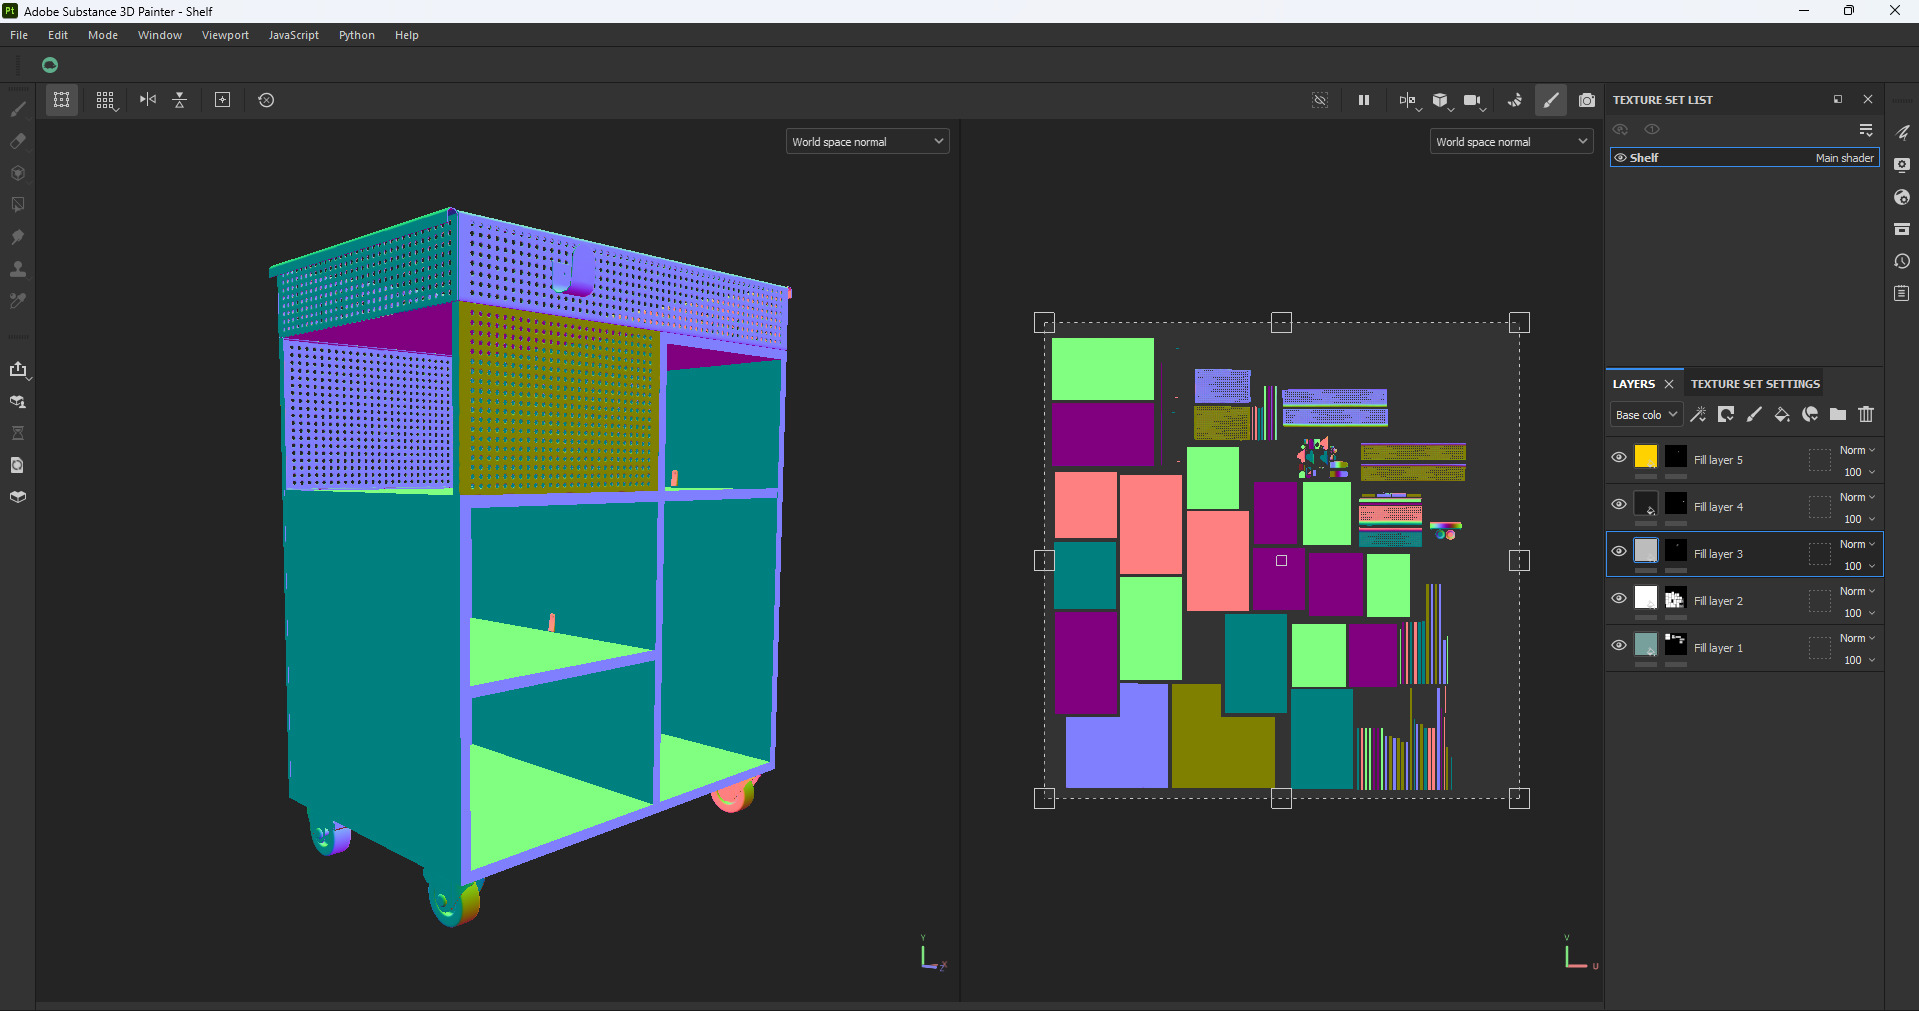This screenshot has width=1919, height=1011.
Task: Open the Base color channel dropdown
Action: [x=1646, y=415]
